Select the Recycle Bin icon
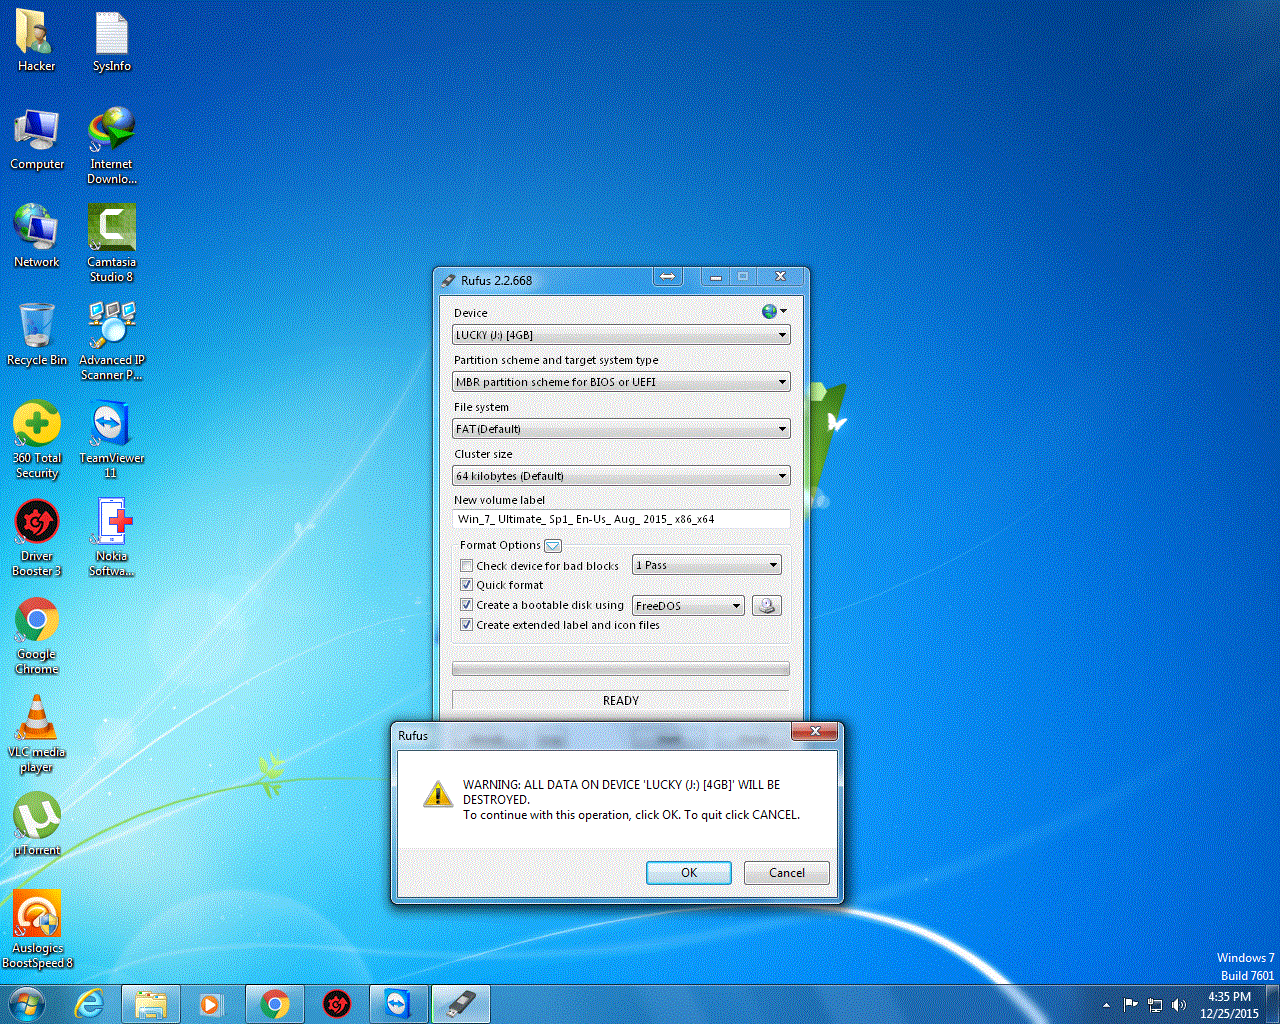This screenshot has width=1280, height=1024. tap(37, 335)
